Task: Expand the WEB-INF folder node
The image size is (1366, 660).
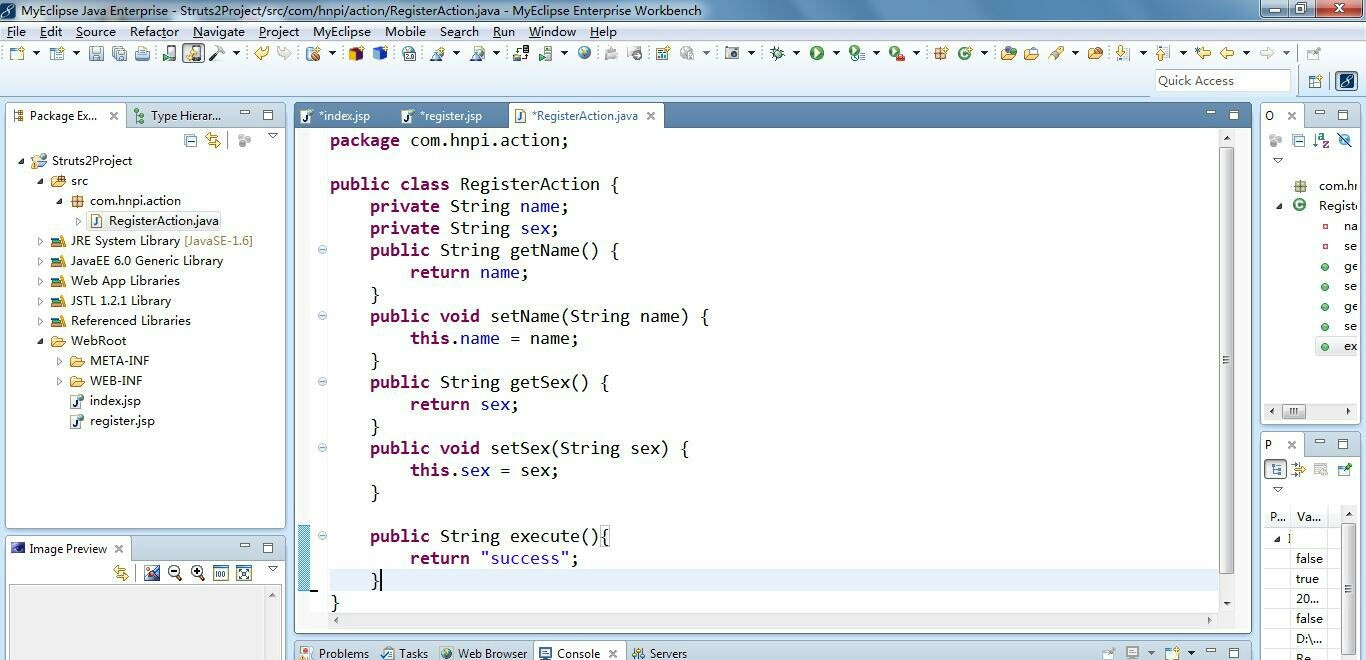Action: (59, 381)
